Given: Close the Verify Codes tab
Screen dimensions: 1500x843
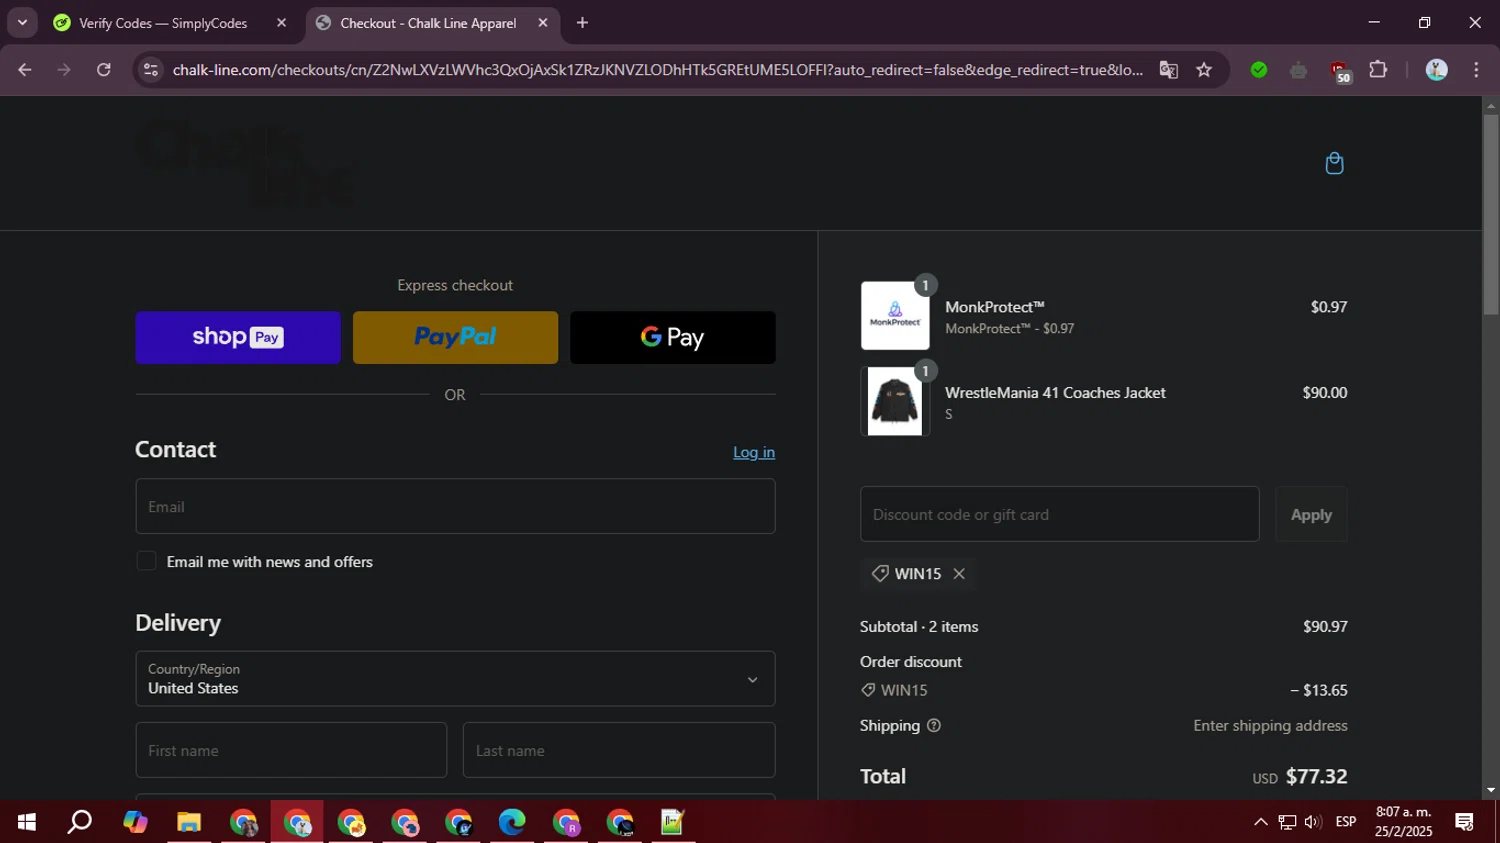Looking at the screenshot, I should 281,23.
